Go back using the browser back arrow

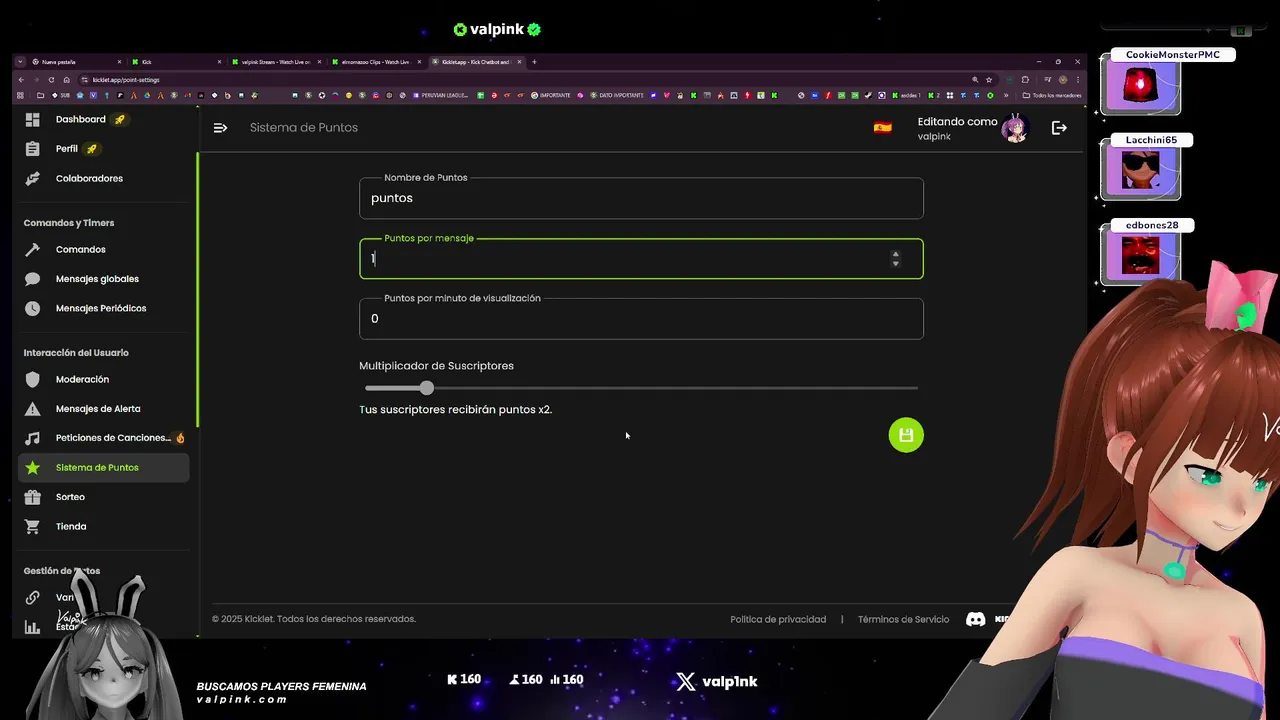click(x=21, y=80)
